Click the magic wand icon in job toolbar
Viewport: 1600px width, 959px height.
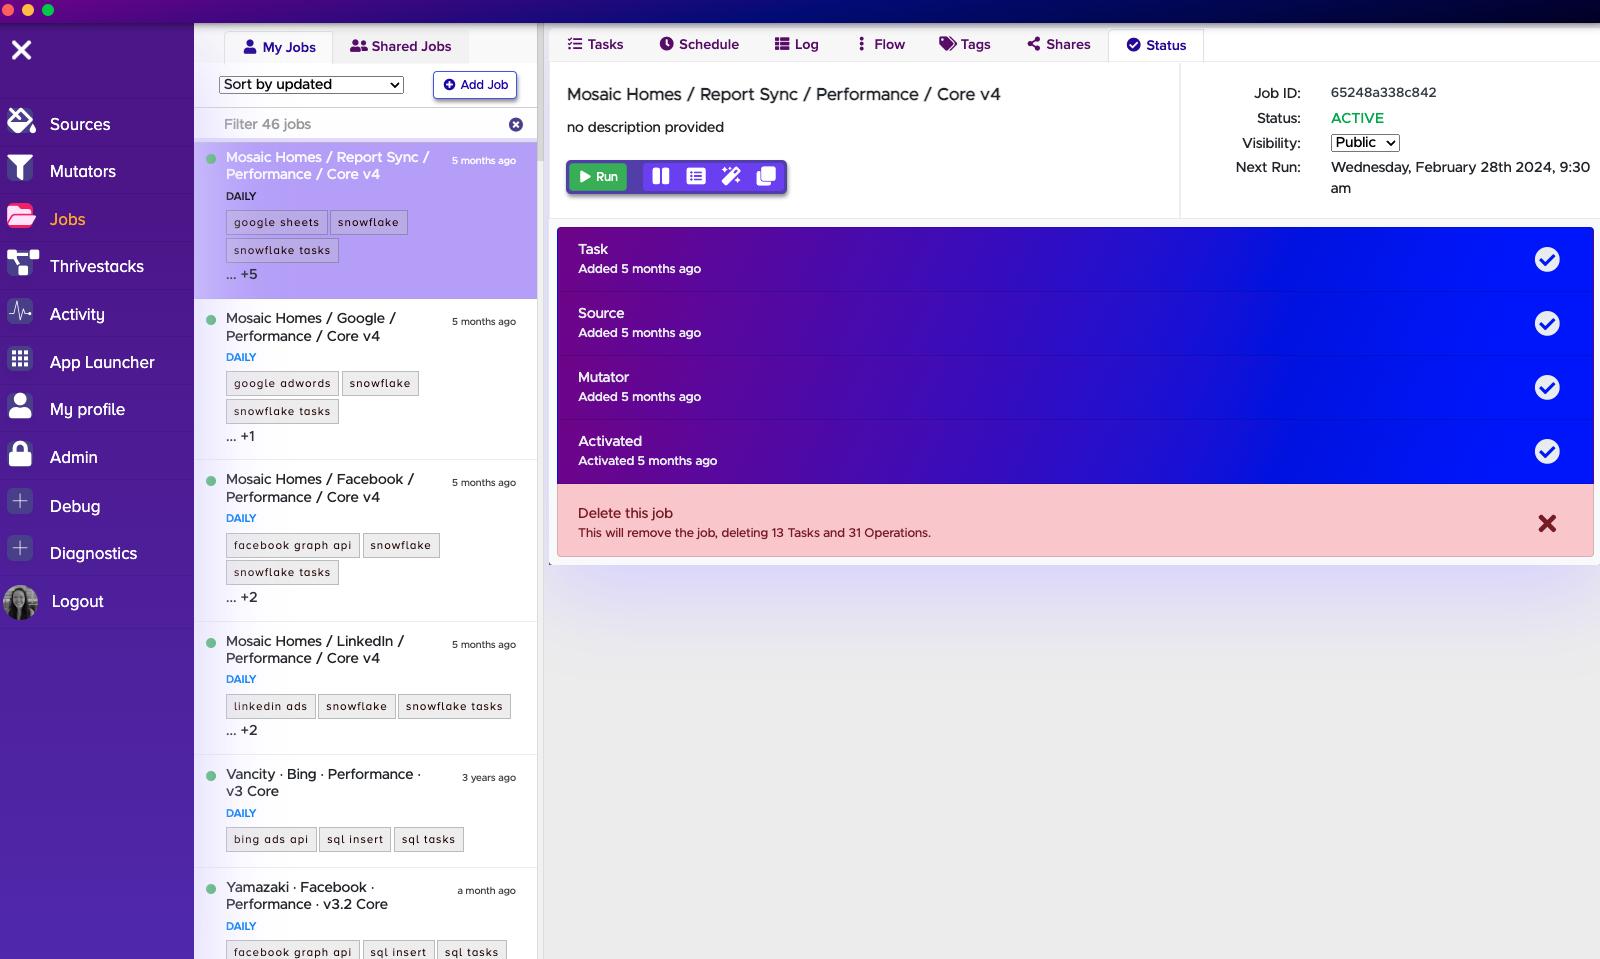[x=731, y=176]
